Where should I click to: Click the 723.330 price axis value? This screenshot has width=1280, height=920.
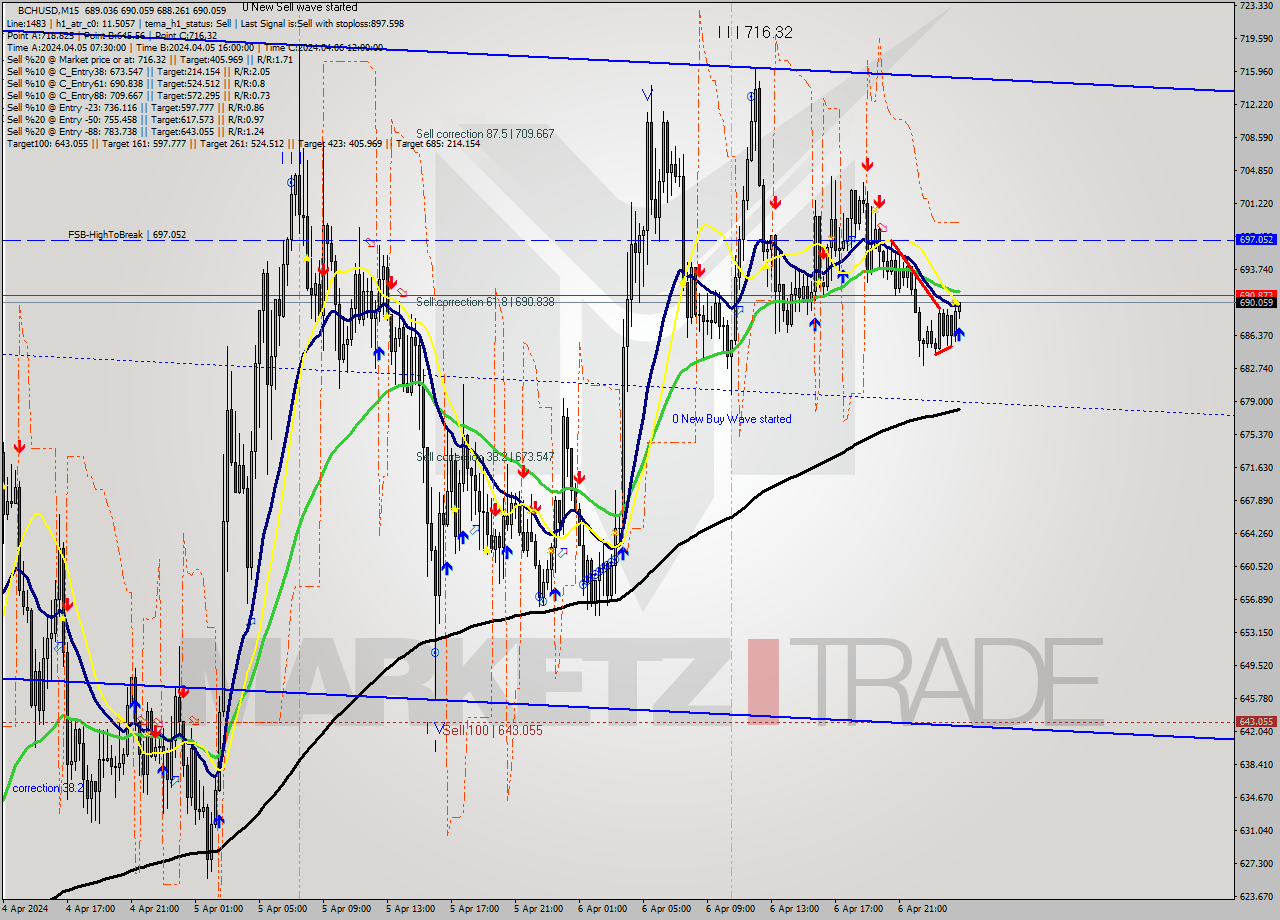point(1255,6)
